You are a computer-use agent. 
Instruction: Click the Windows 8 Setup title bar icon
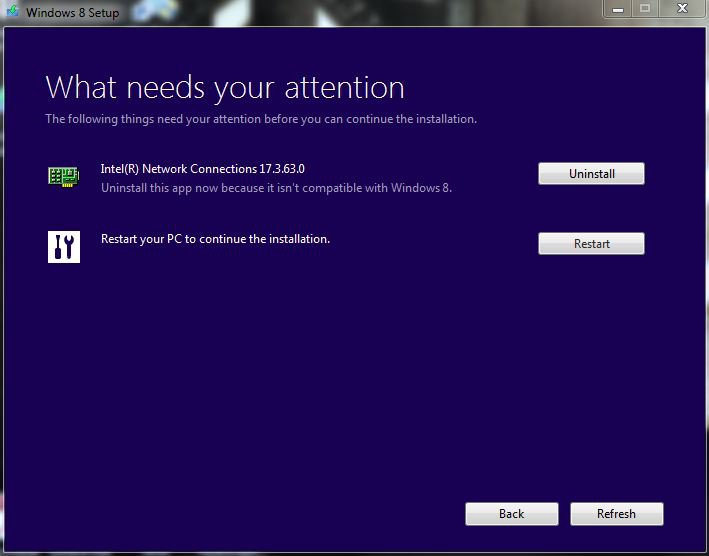pyautogui.click(x=13, y=11)
